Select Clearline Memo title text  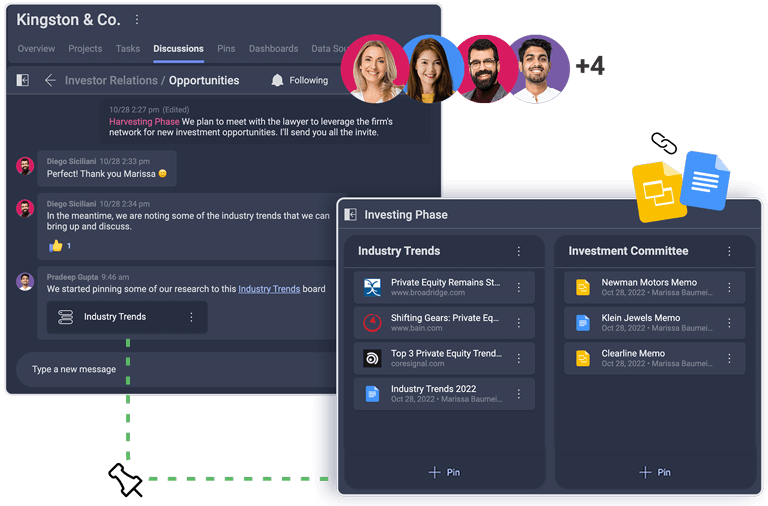[x=633, y=353]
